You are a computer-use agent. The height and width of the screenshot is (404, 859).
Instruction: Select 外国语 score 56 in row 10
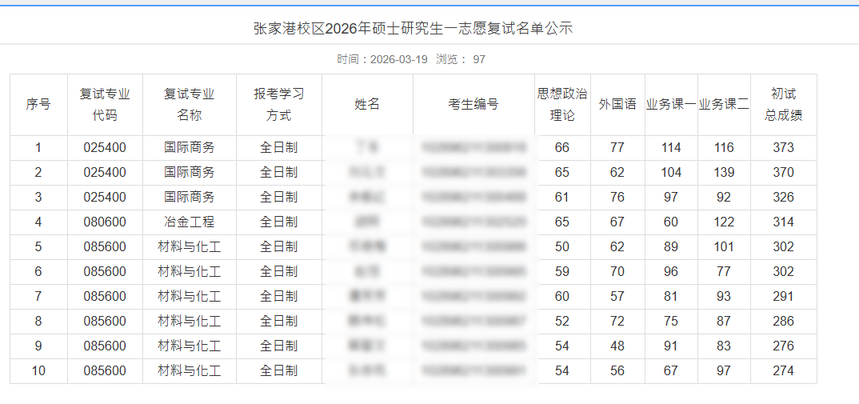pyautogui.click(x=617, y=371)
